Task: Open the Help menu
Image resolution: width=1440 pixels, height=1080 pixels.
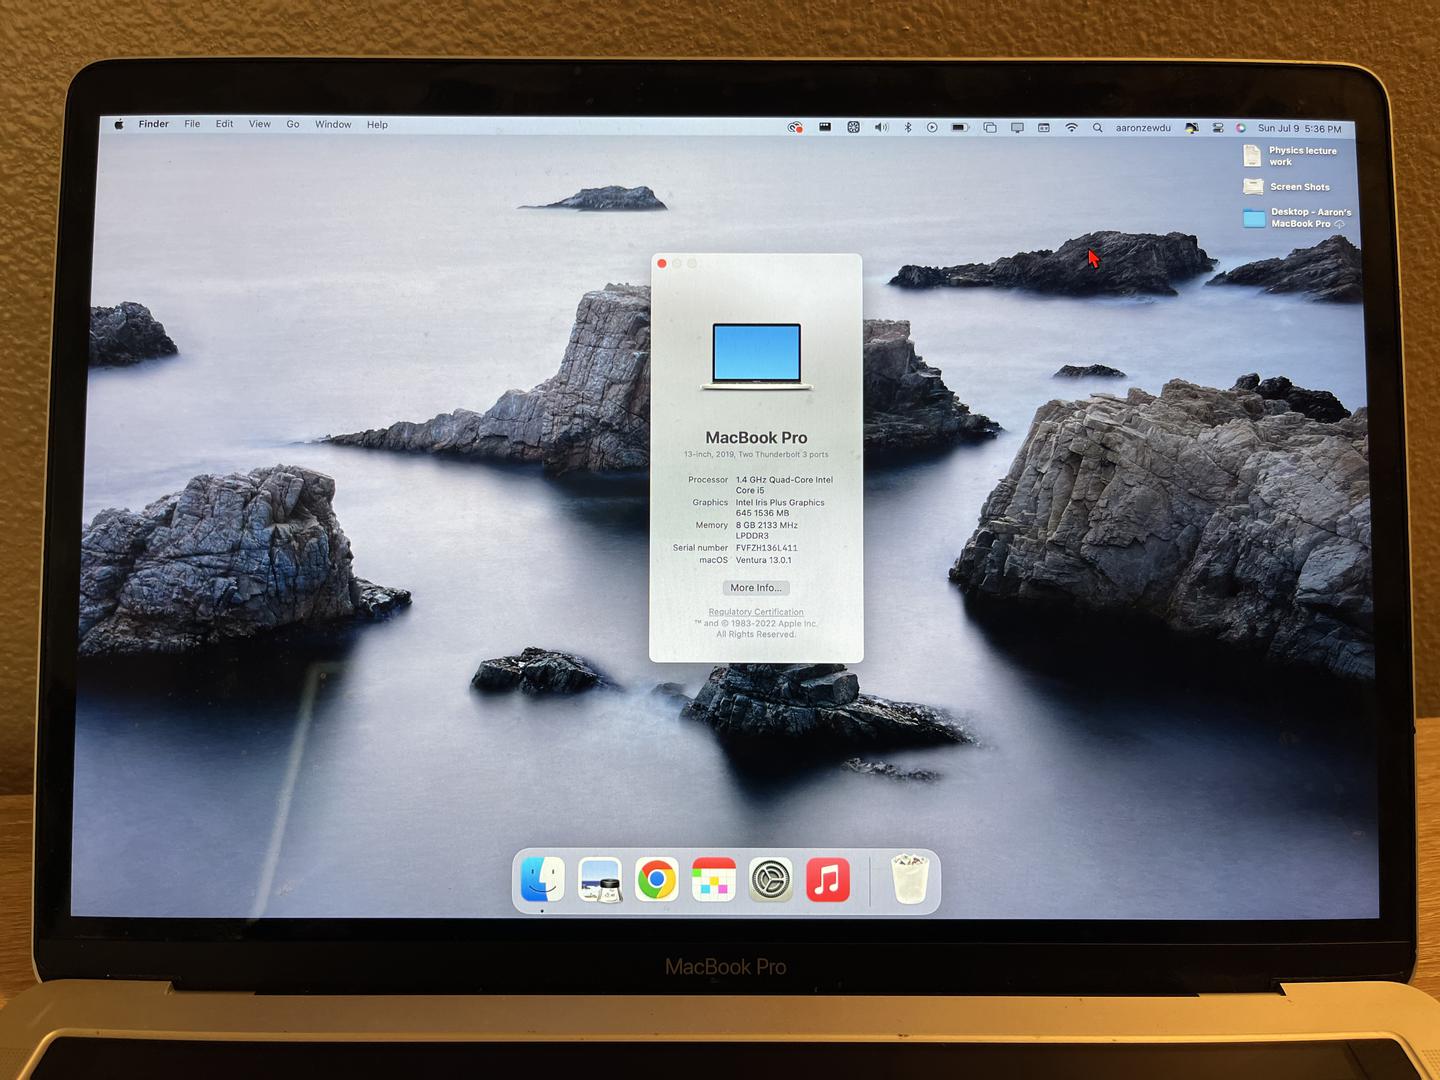Action: pyautogui.click(x=377, y=125)
